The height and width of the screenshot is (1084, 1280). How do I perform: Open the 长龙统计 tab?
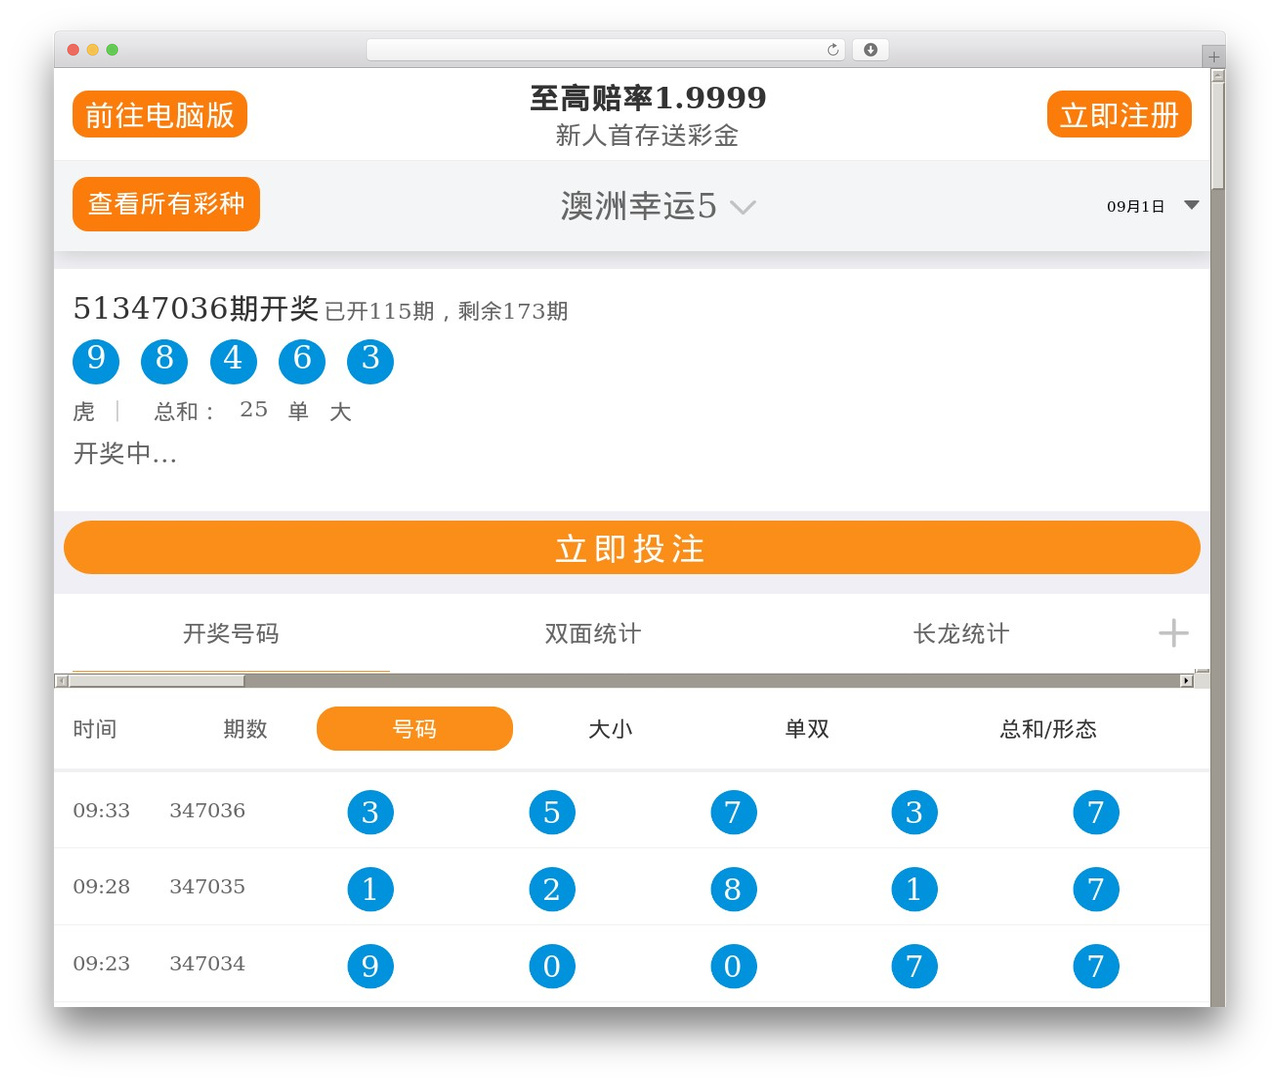coord(961,634)
